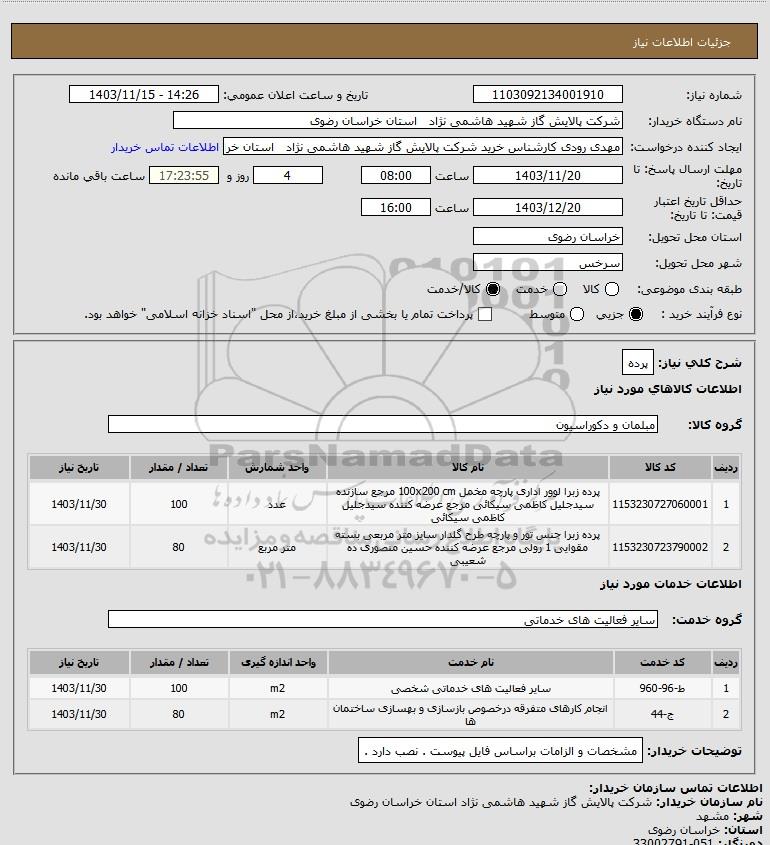
Task: Click the نام کالا column header
Action: [x=468, y=467]
